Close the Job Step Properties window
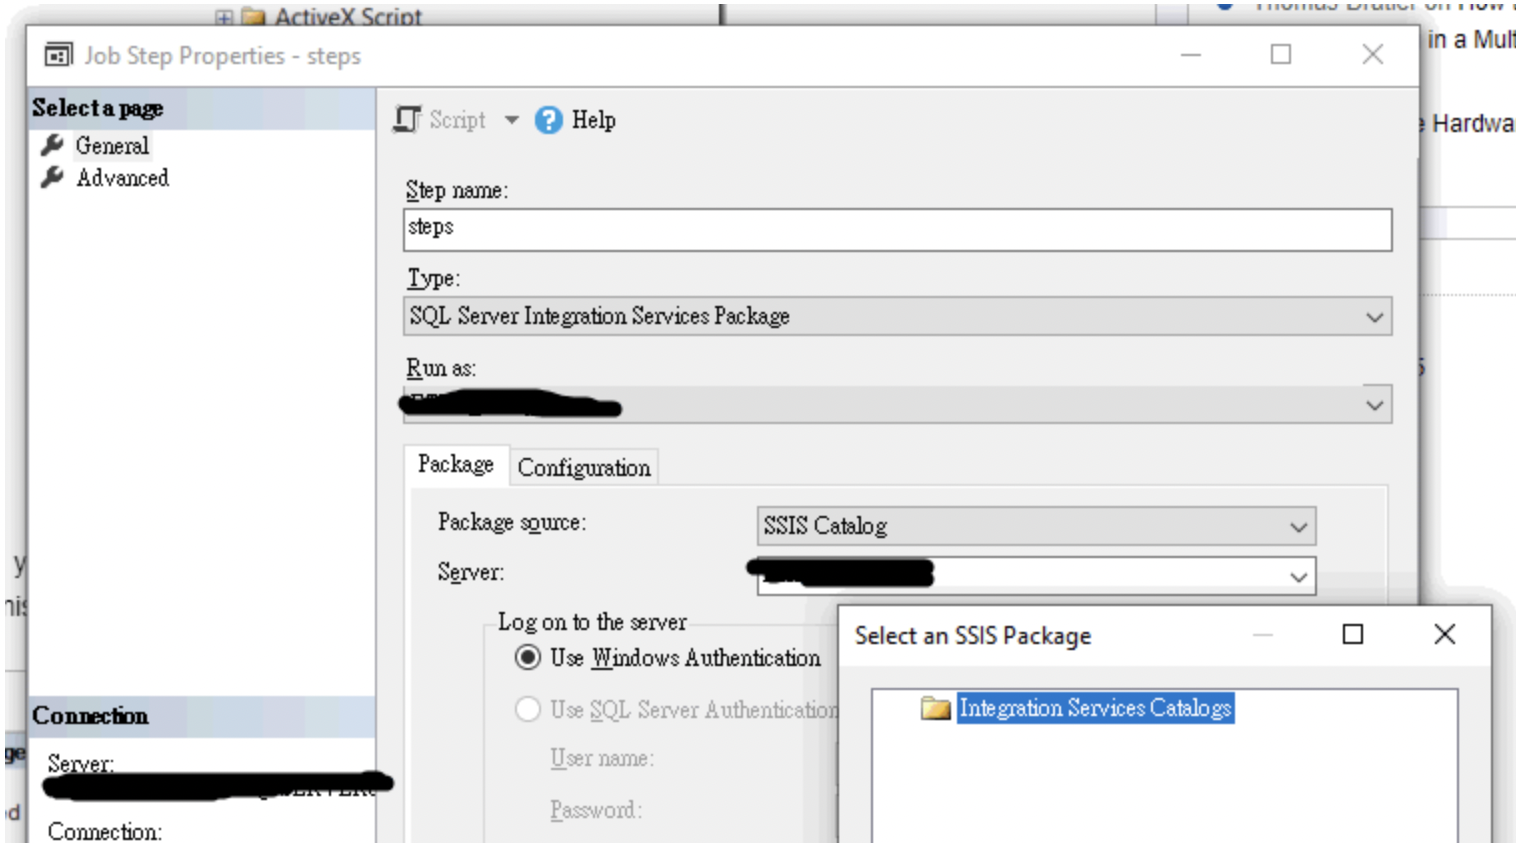This screenshot has width=1516, height=843. pos(1373,54)
